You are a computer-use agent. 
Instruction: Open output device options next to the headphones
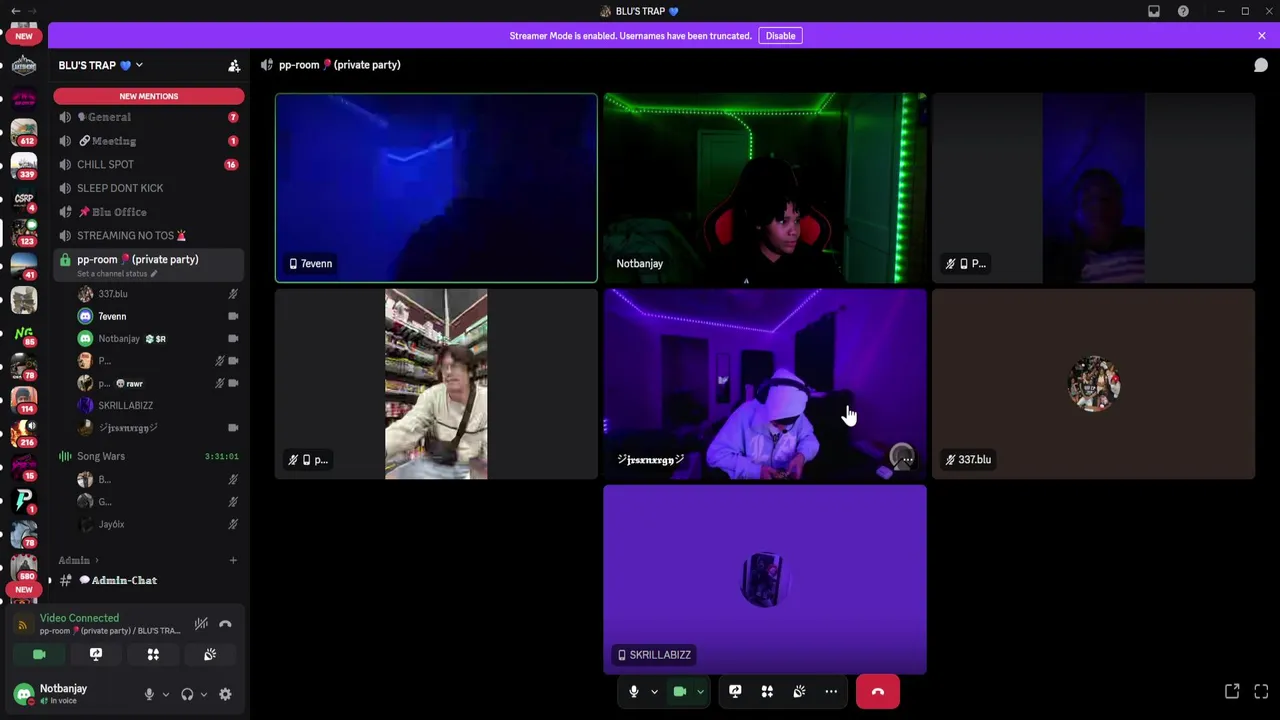click(x=203, y=694)
